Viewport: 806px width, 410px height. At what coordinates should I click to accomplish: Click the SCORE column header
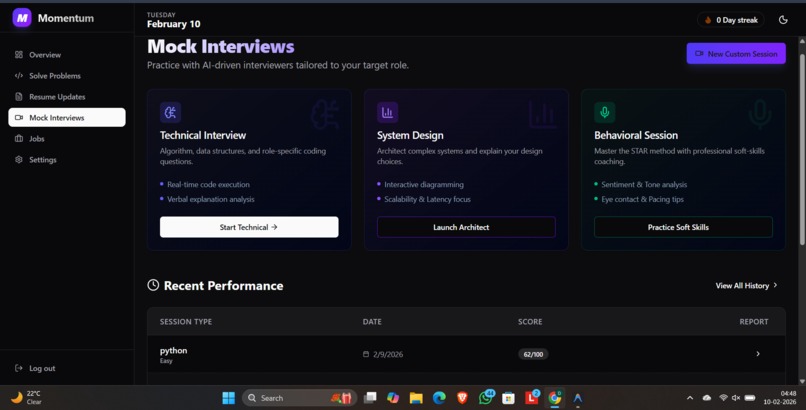point(530,322)
